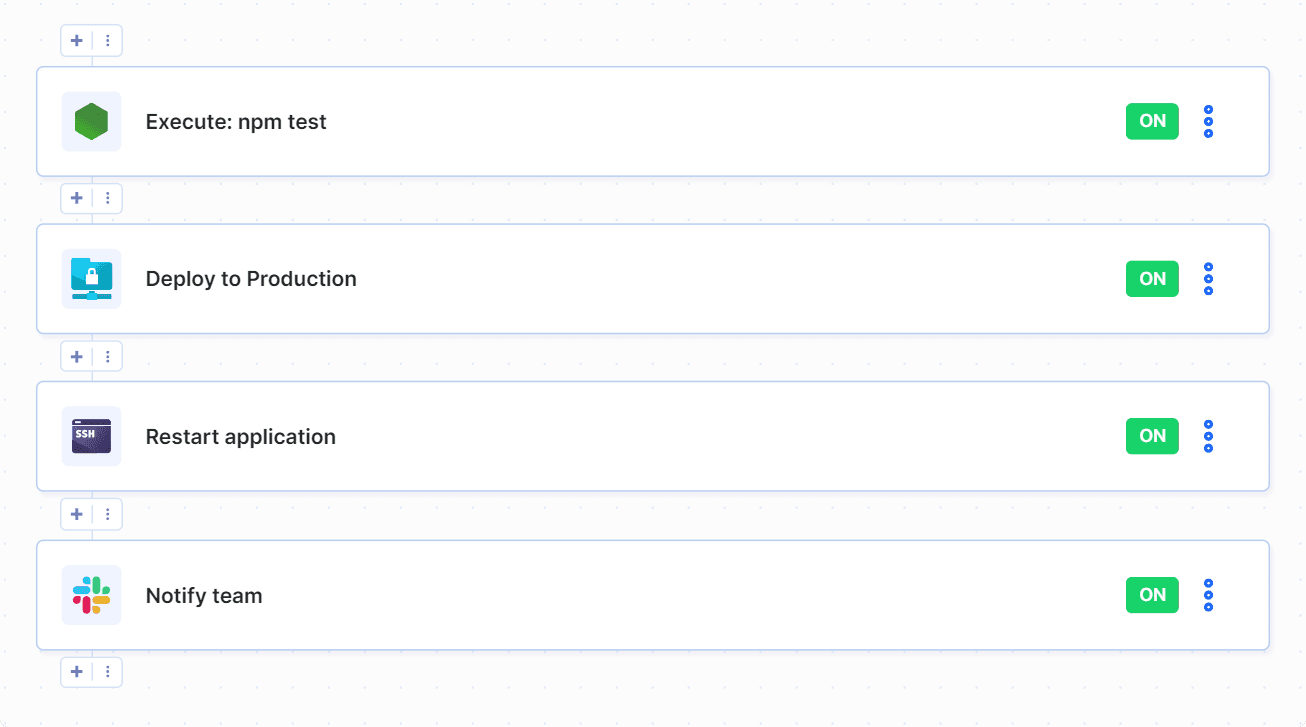Disable the Deploy to Production toggle
Screen dimensions: 1306x727
(x=1151, y=279)
